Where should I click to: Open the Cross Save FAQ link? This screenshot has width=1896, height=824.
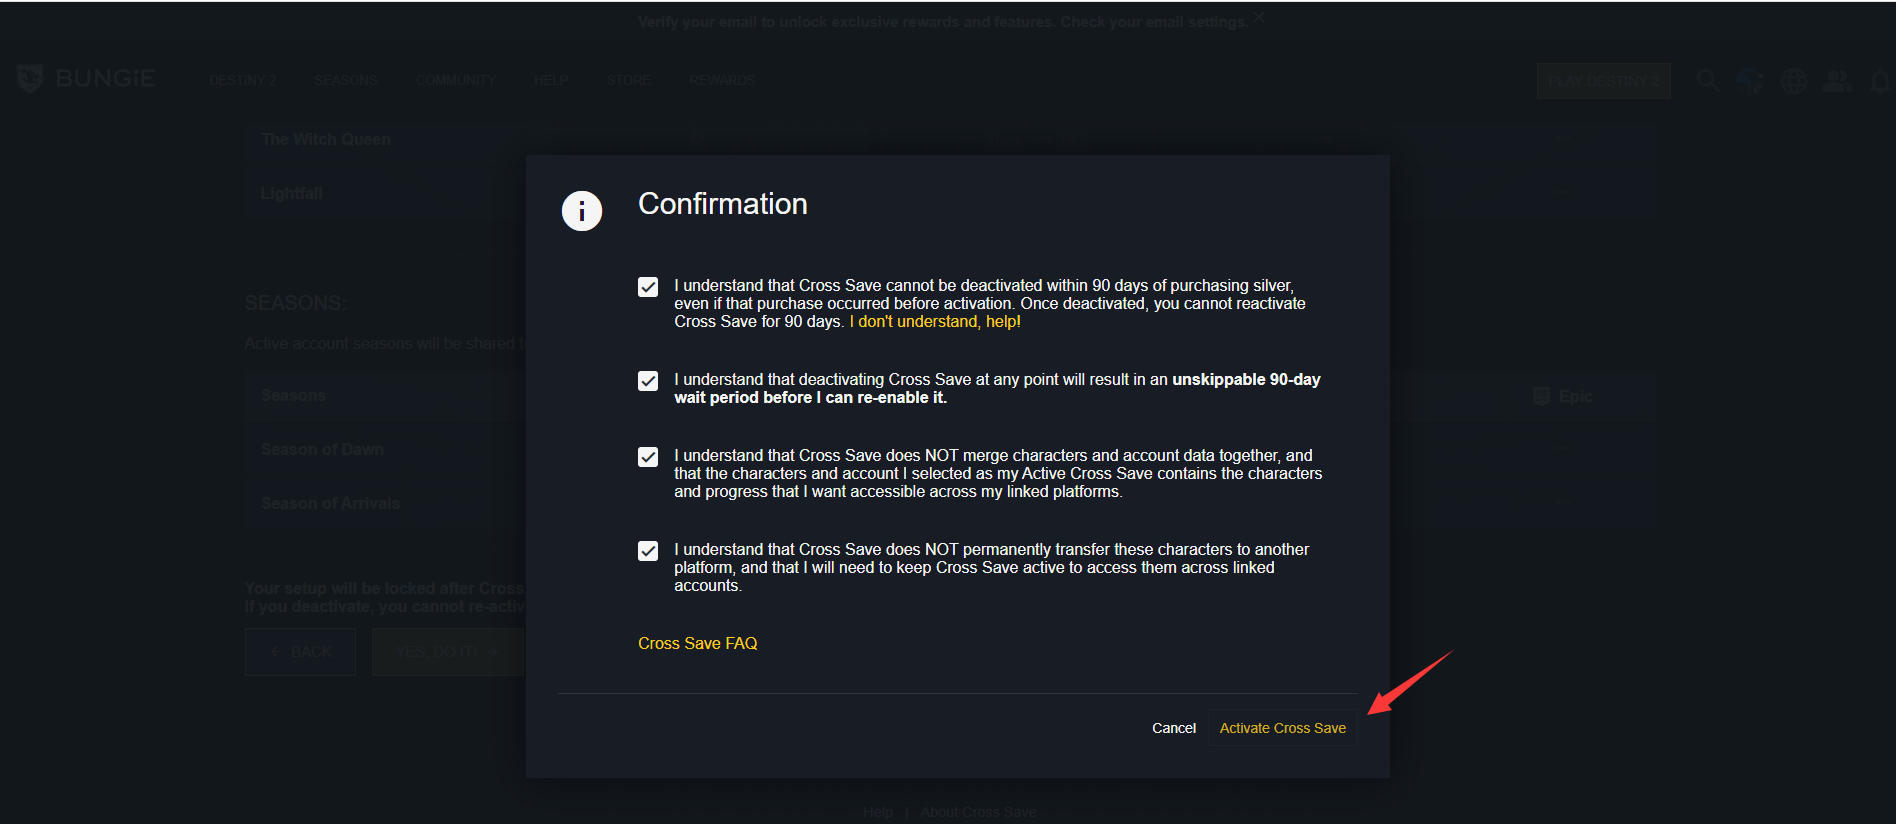click(x=697, y=643)
